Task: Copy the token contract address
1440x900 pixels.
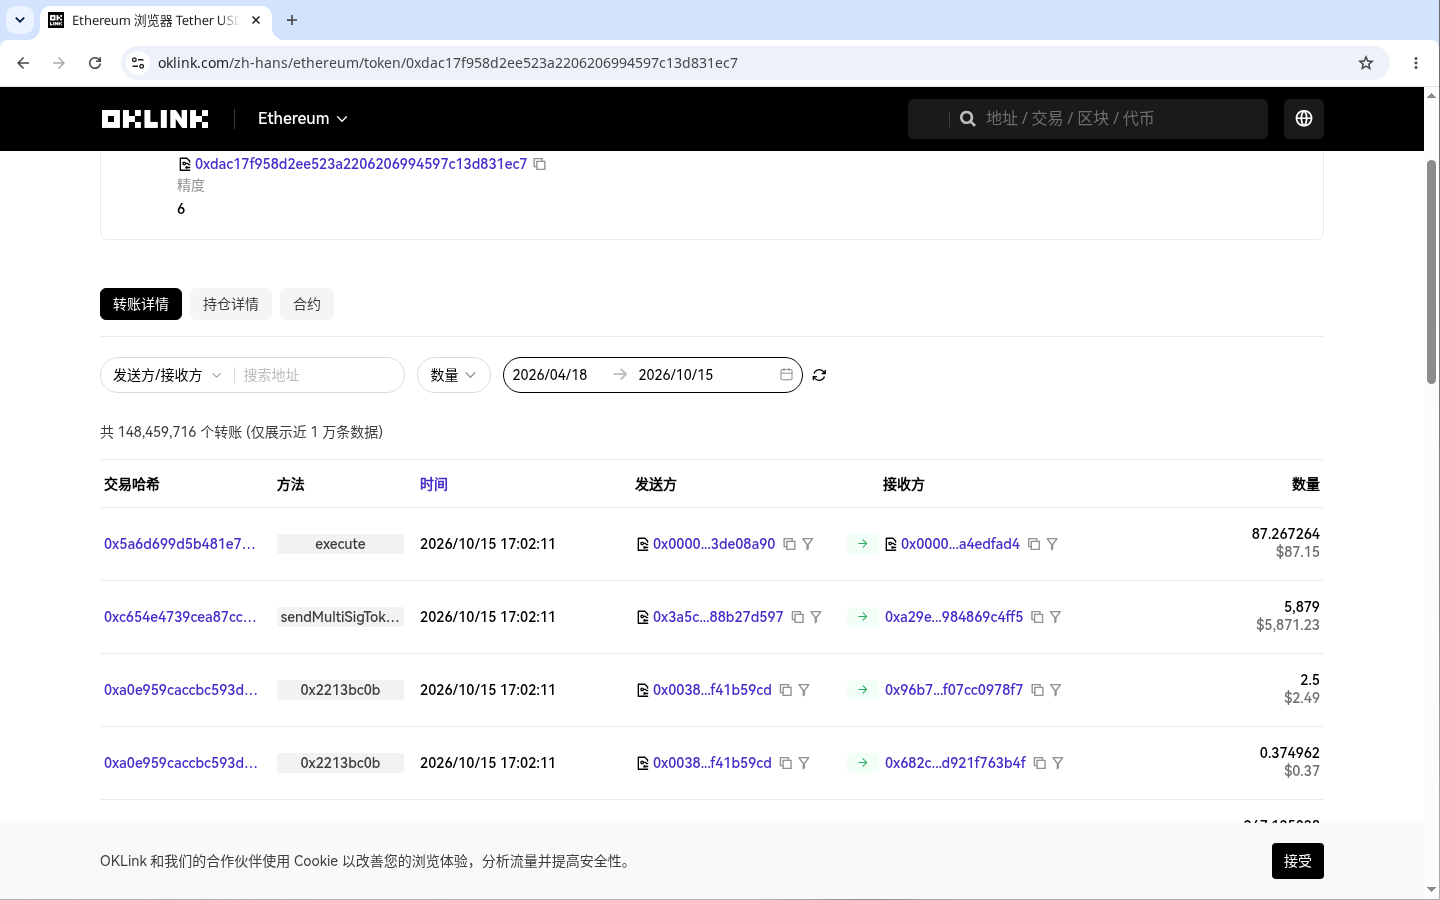Action: 540,164
